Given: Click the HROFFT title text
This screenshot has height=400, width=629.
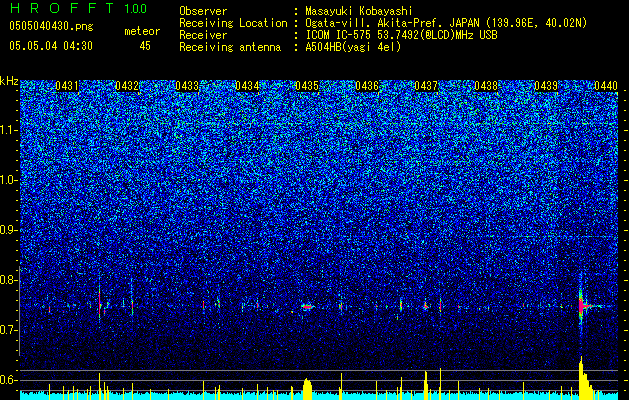Looking at the screenshot, I should (x=62, y=8).
